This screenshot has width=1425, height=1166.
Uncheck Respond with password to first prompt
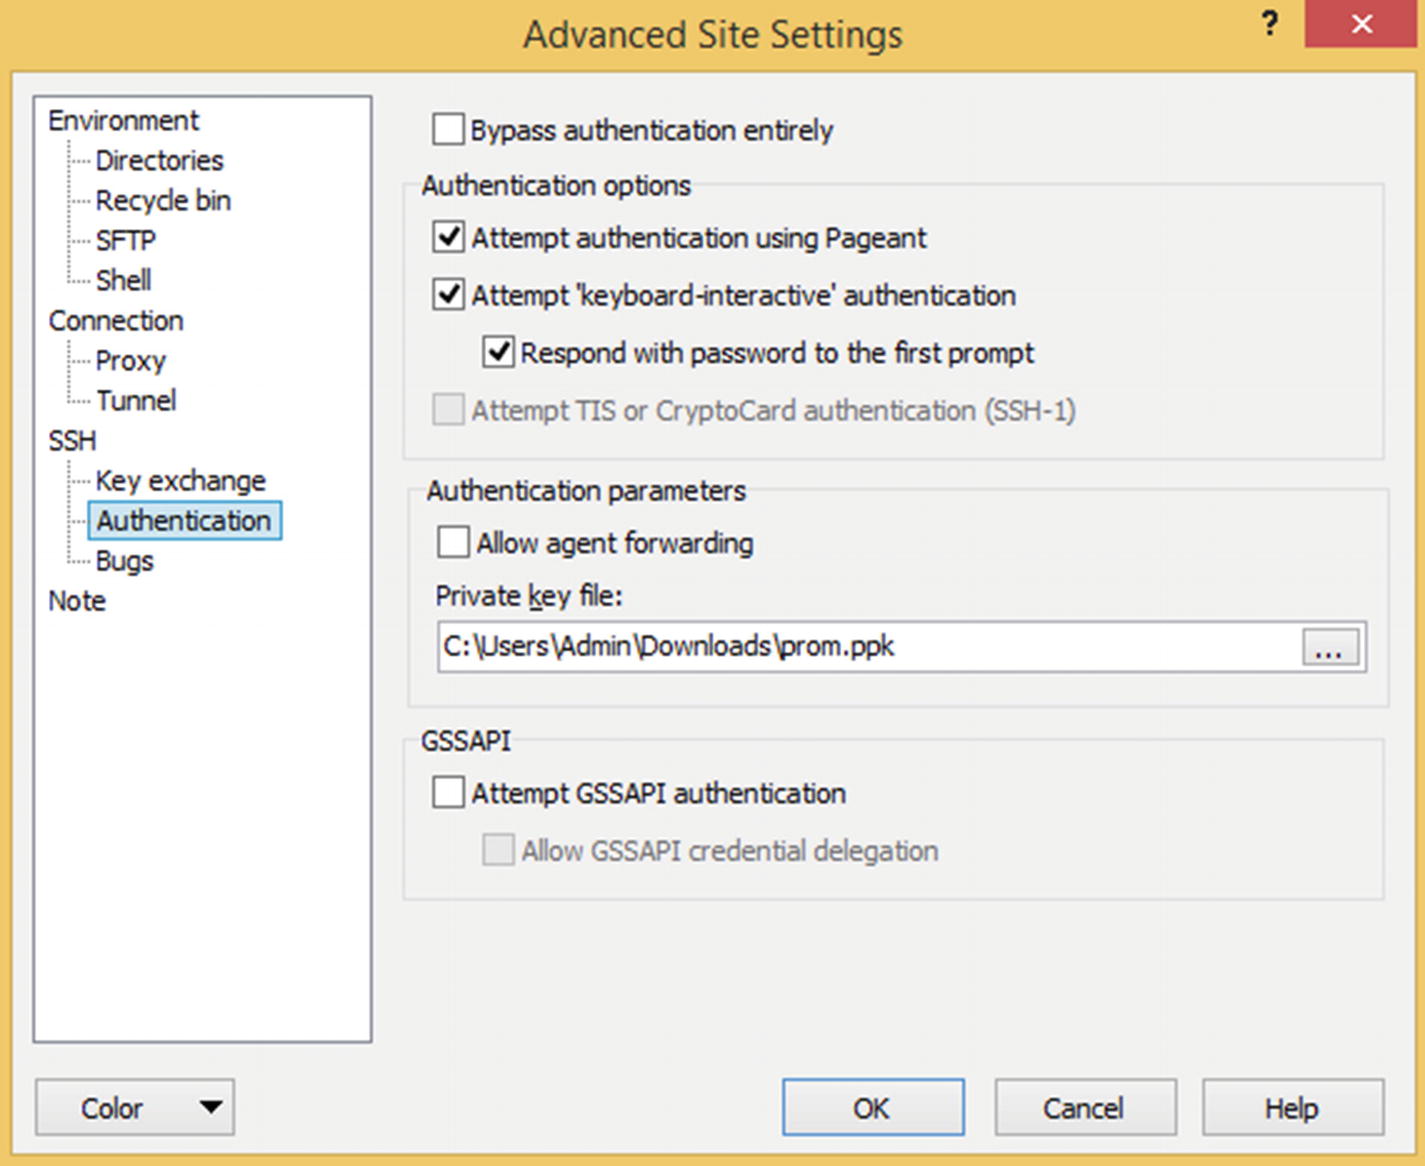pyautogui.click(x=498, y=353)
